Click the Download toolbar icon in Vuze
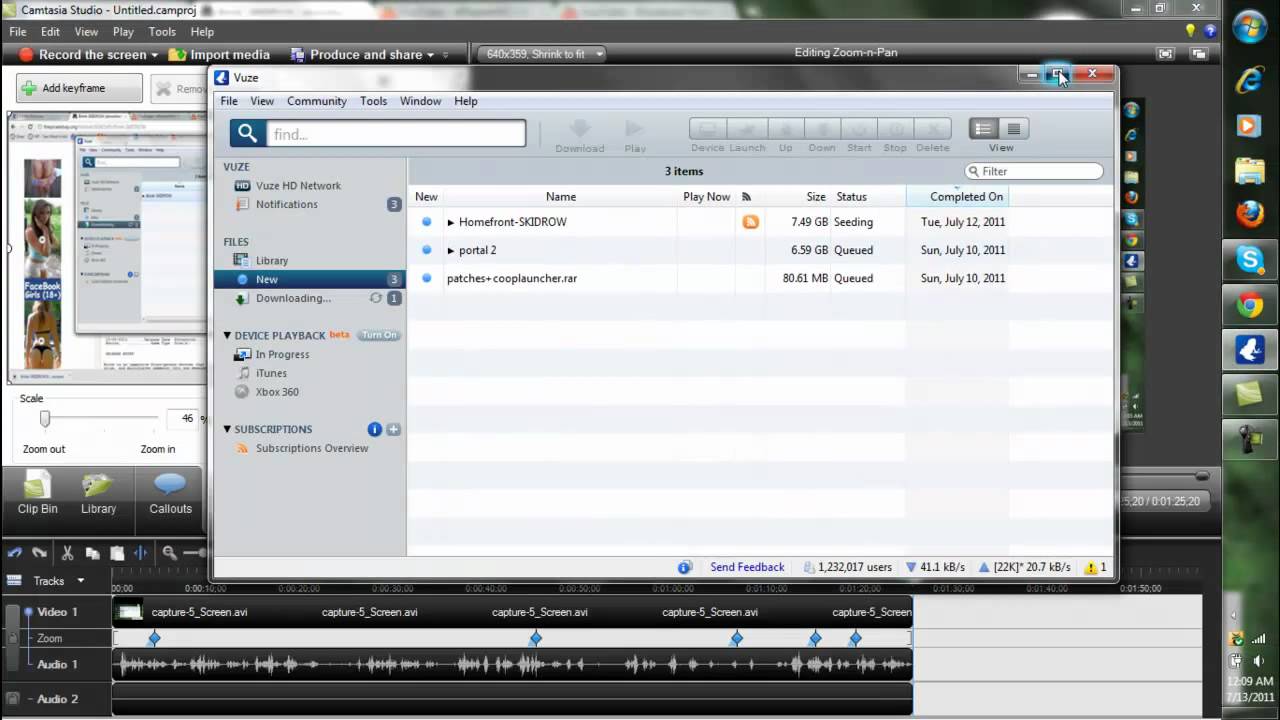Viewport: 1280px width, 720px height. point(580,129)
